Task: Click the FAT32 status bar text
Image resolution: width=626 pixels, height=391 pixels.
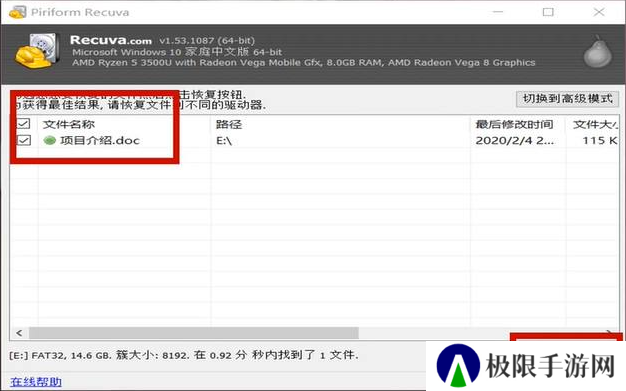Action: pyautogui.click(x=184, y=355)
